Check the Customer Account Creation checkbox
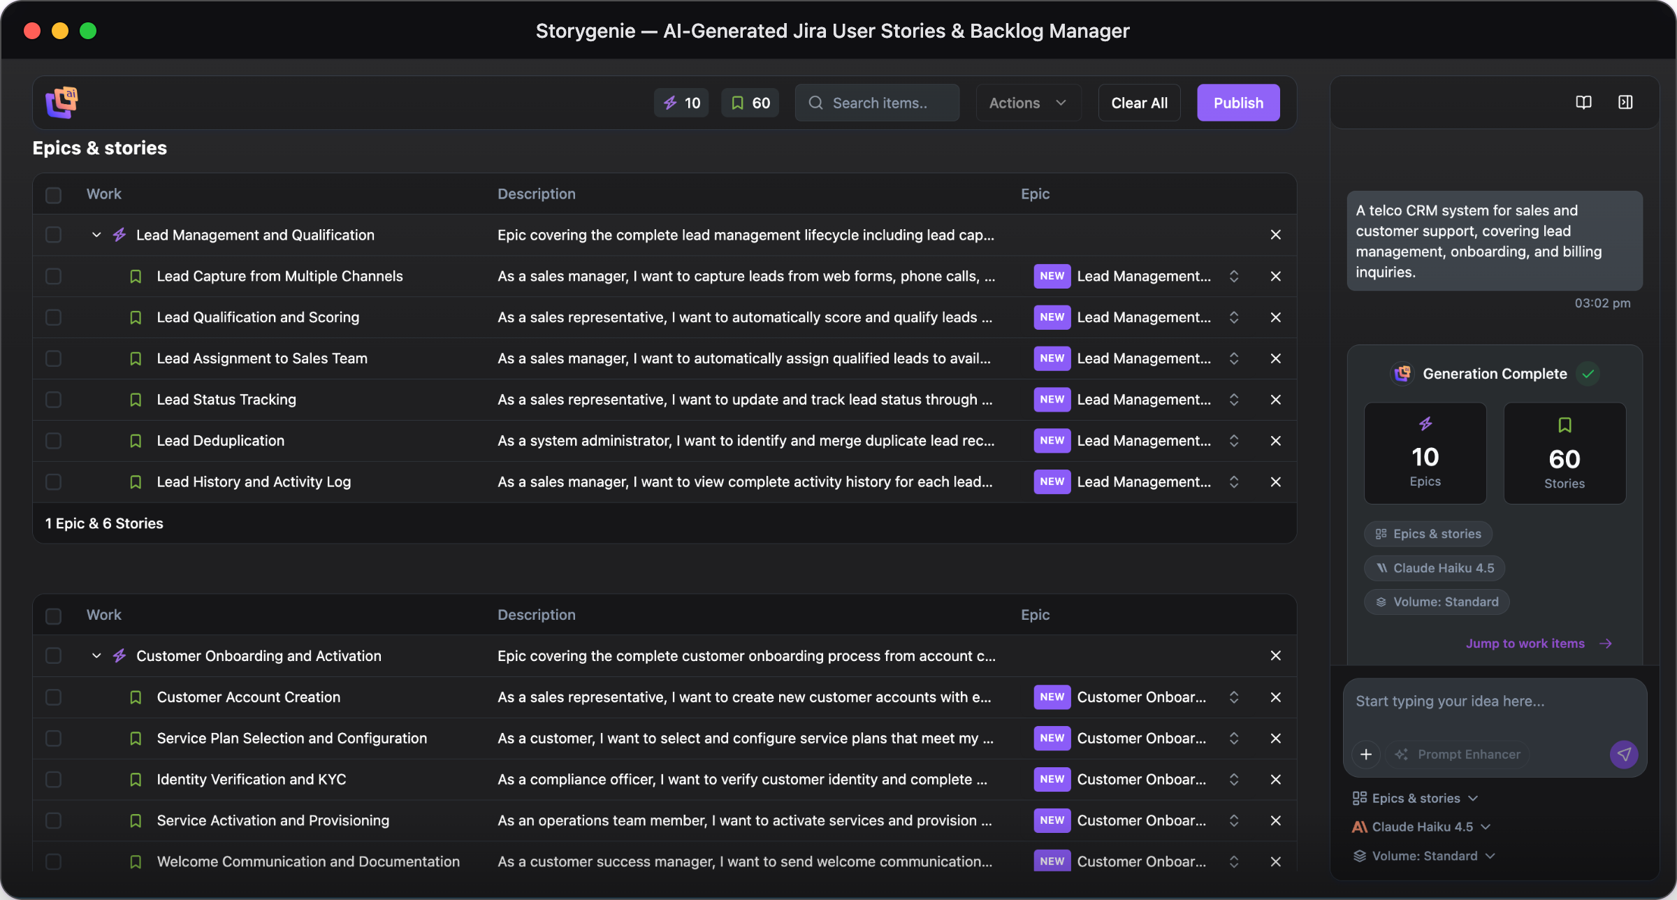The width and height of the screenshot is (1677, 900). click(53, 697)
